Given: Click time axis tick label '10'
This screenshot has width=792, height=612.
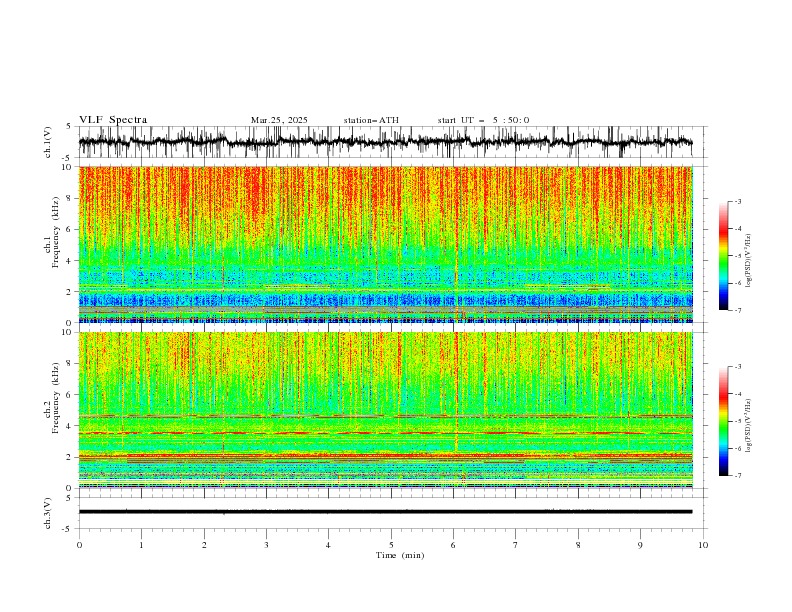Looking at the screenshot, I should [703, 545].
